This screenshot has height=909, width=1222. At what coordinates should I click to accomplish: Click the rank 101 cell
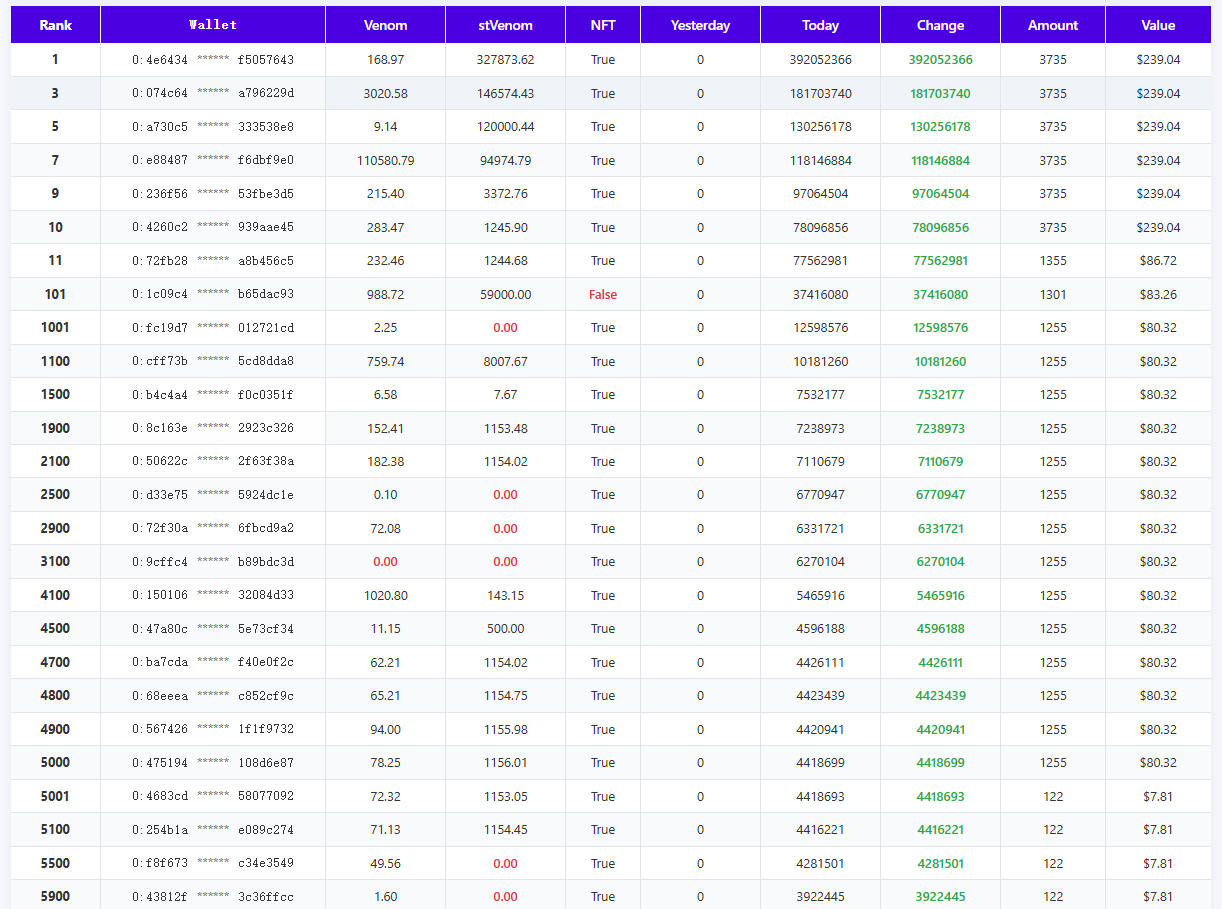click(x=55, y=295)
